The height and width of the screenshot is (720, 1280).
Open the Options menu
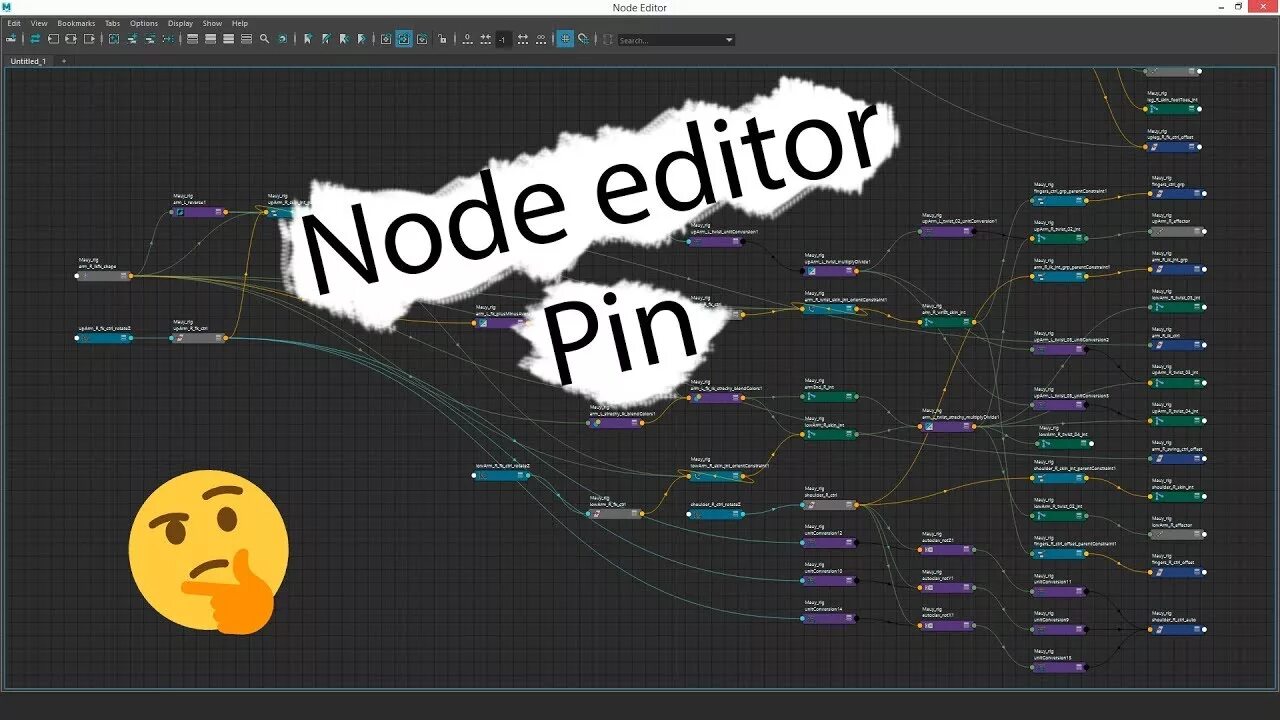(x=143, y=23)
